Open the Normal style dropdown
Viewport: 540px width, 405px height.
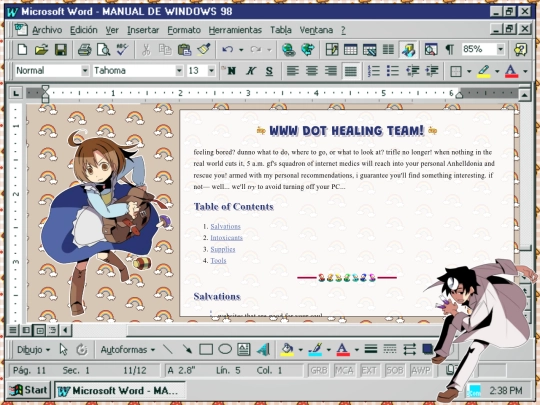[x=85, y=71]
